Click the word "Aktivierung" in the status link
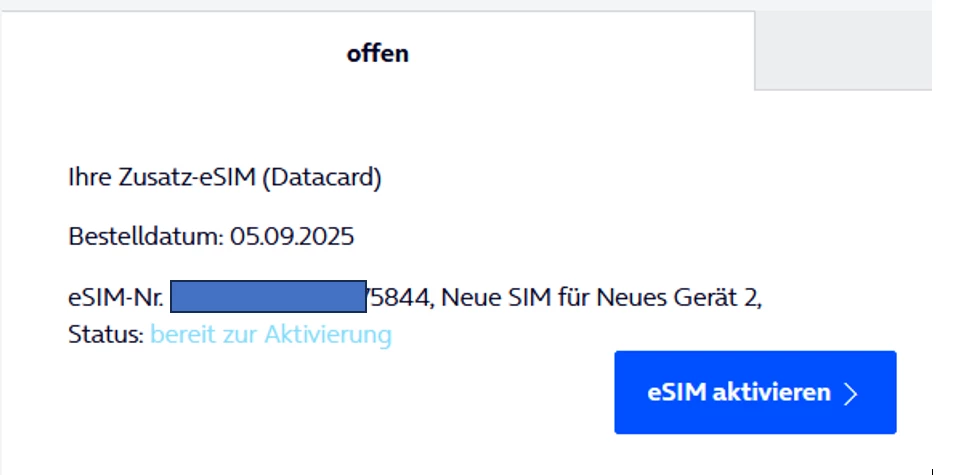 [x=327, y=335]
